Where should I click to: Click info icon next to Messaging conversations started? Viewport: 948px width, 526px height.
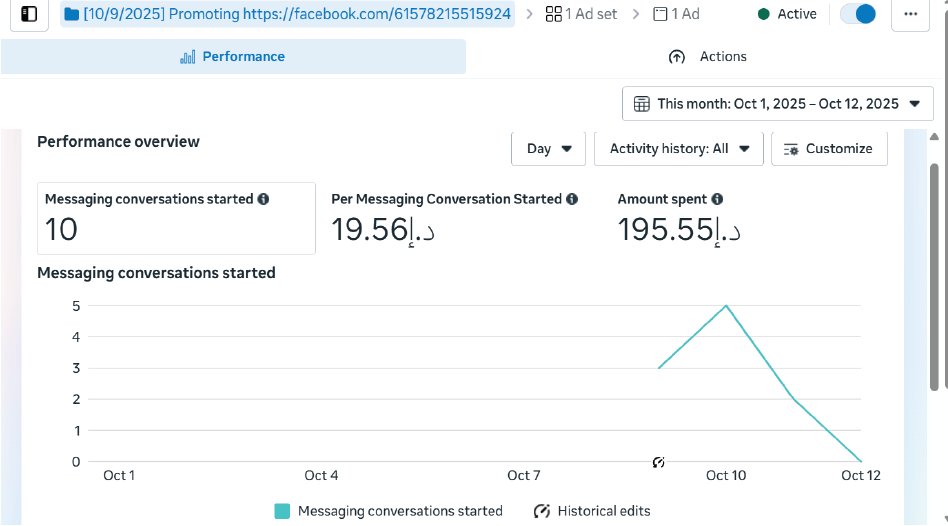[264, 199]
